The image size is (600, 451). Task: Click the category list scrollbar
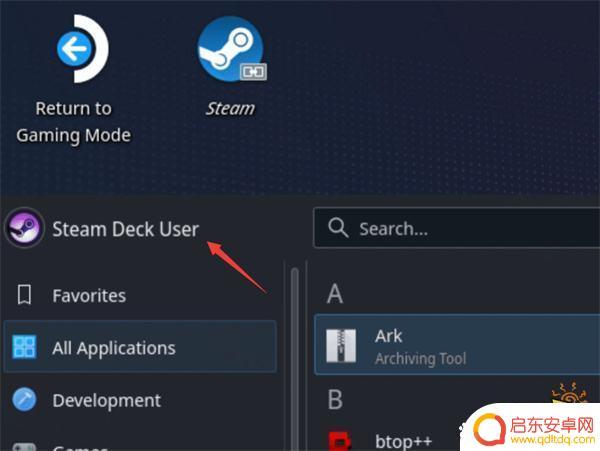(x=295, y=358)
